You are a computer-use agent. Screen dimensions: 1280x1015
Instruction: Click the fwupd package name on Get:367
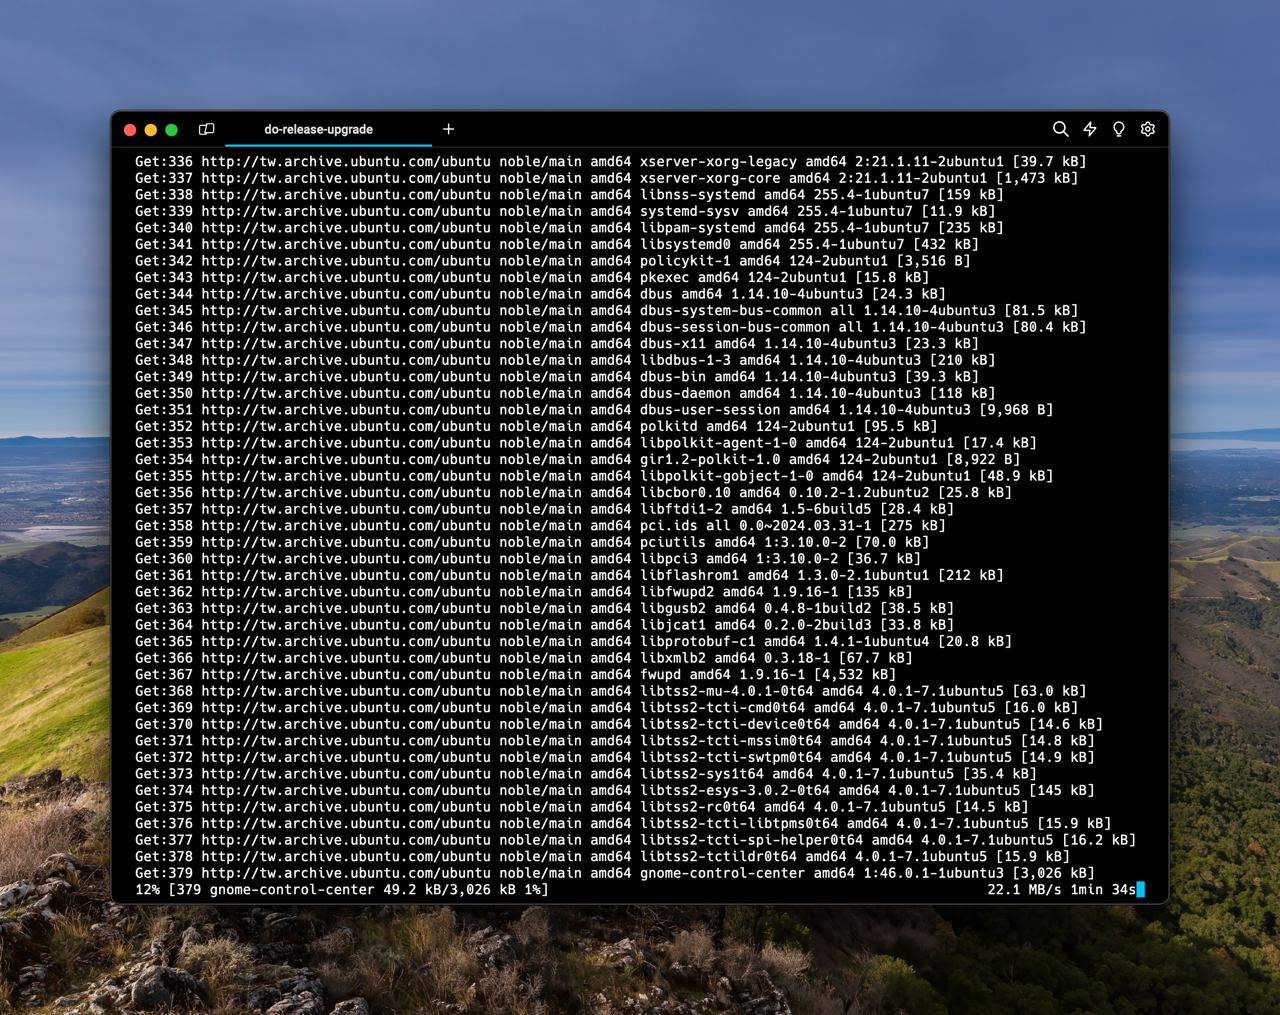click(660, 674)
